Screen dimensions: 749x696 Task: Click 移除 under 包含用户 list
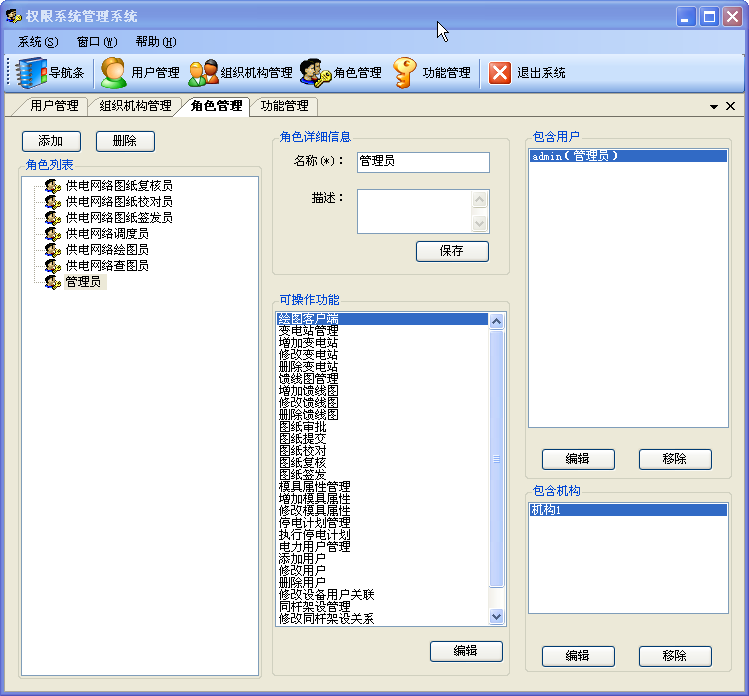pyautogui.click(x=675, y=459)
